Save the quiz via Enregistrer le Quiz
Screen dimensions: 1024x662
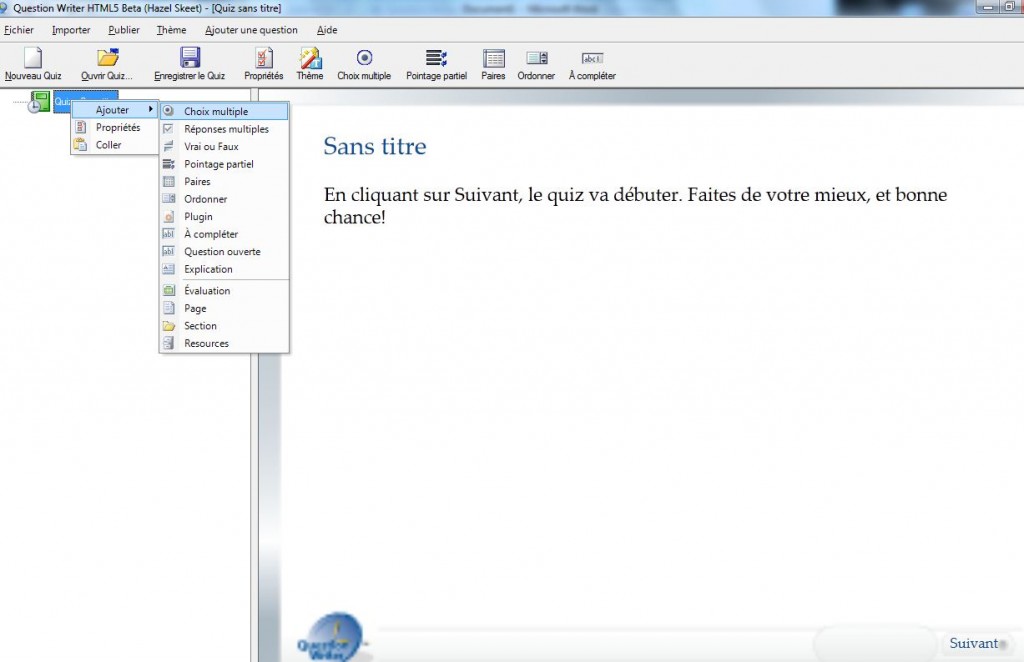point(190,62)
